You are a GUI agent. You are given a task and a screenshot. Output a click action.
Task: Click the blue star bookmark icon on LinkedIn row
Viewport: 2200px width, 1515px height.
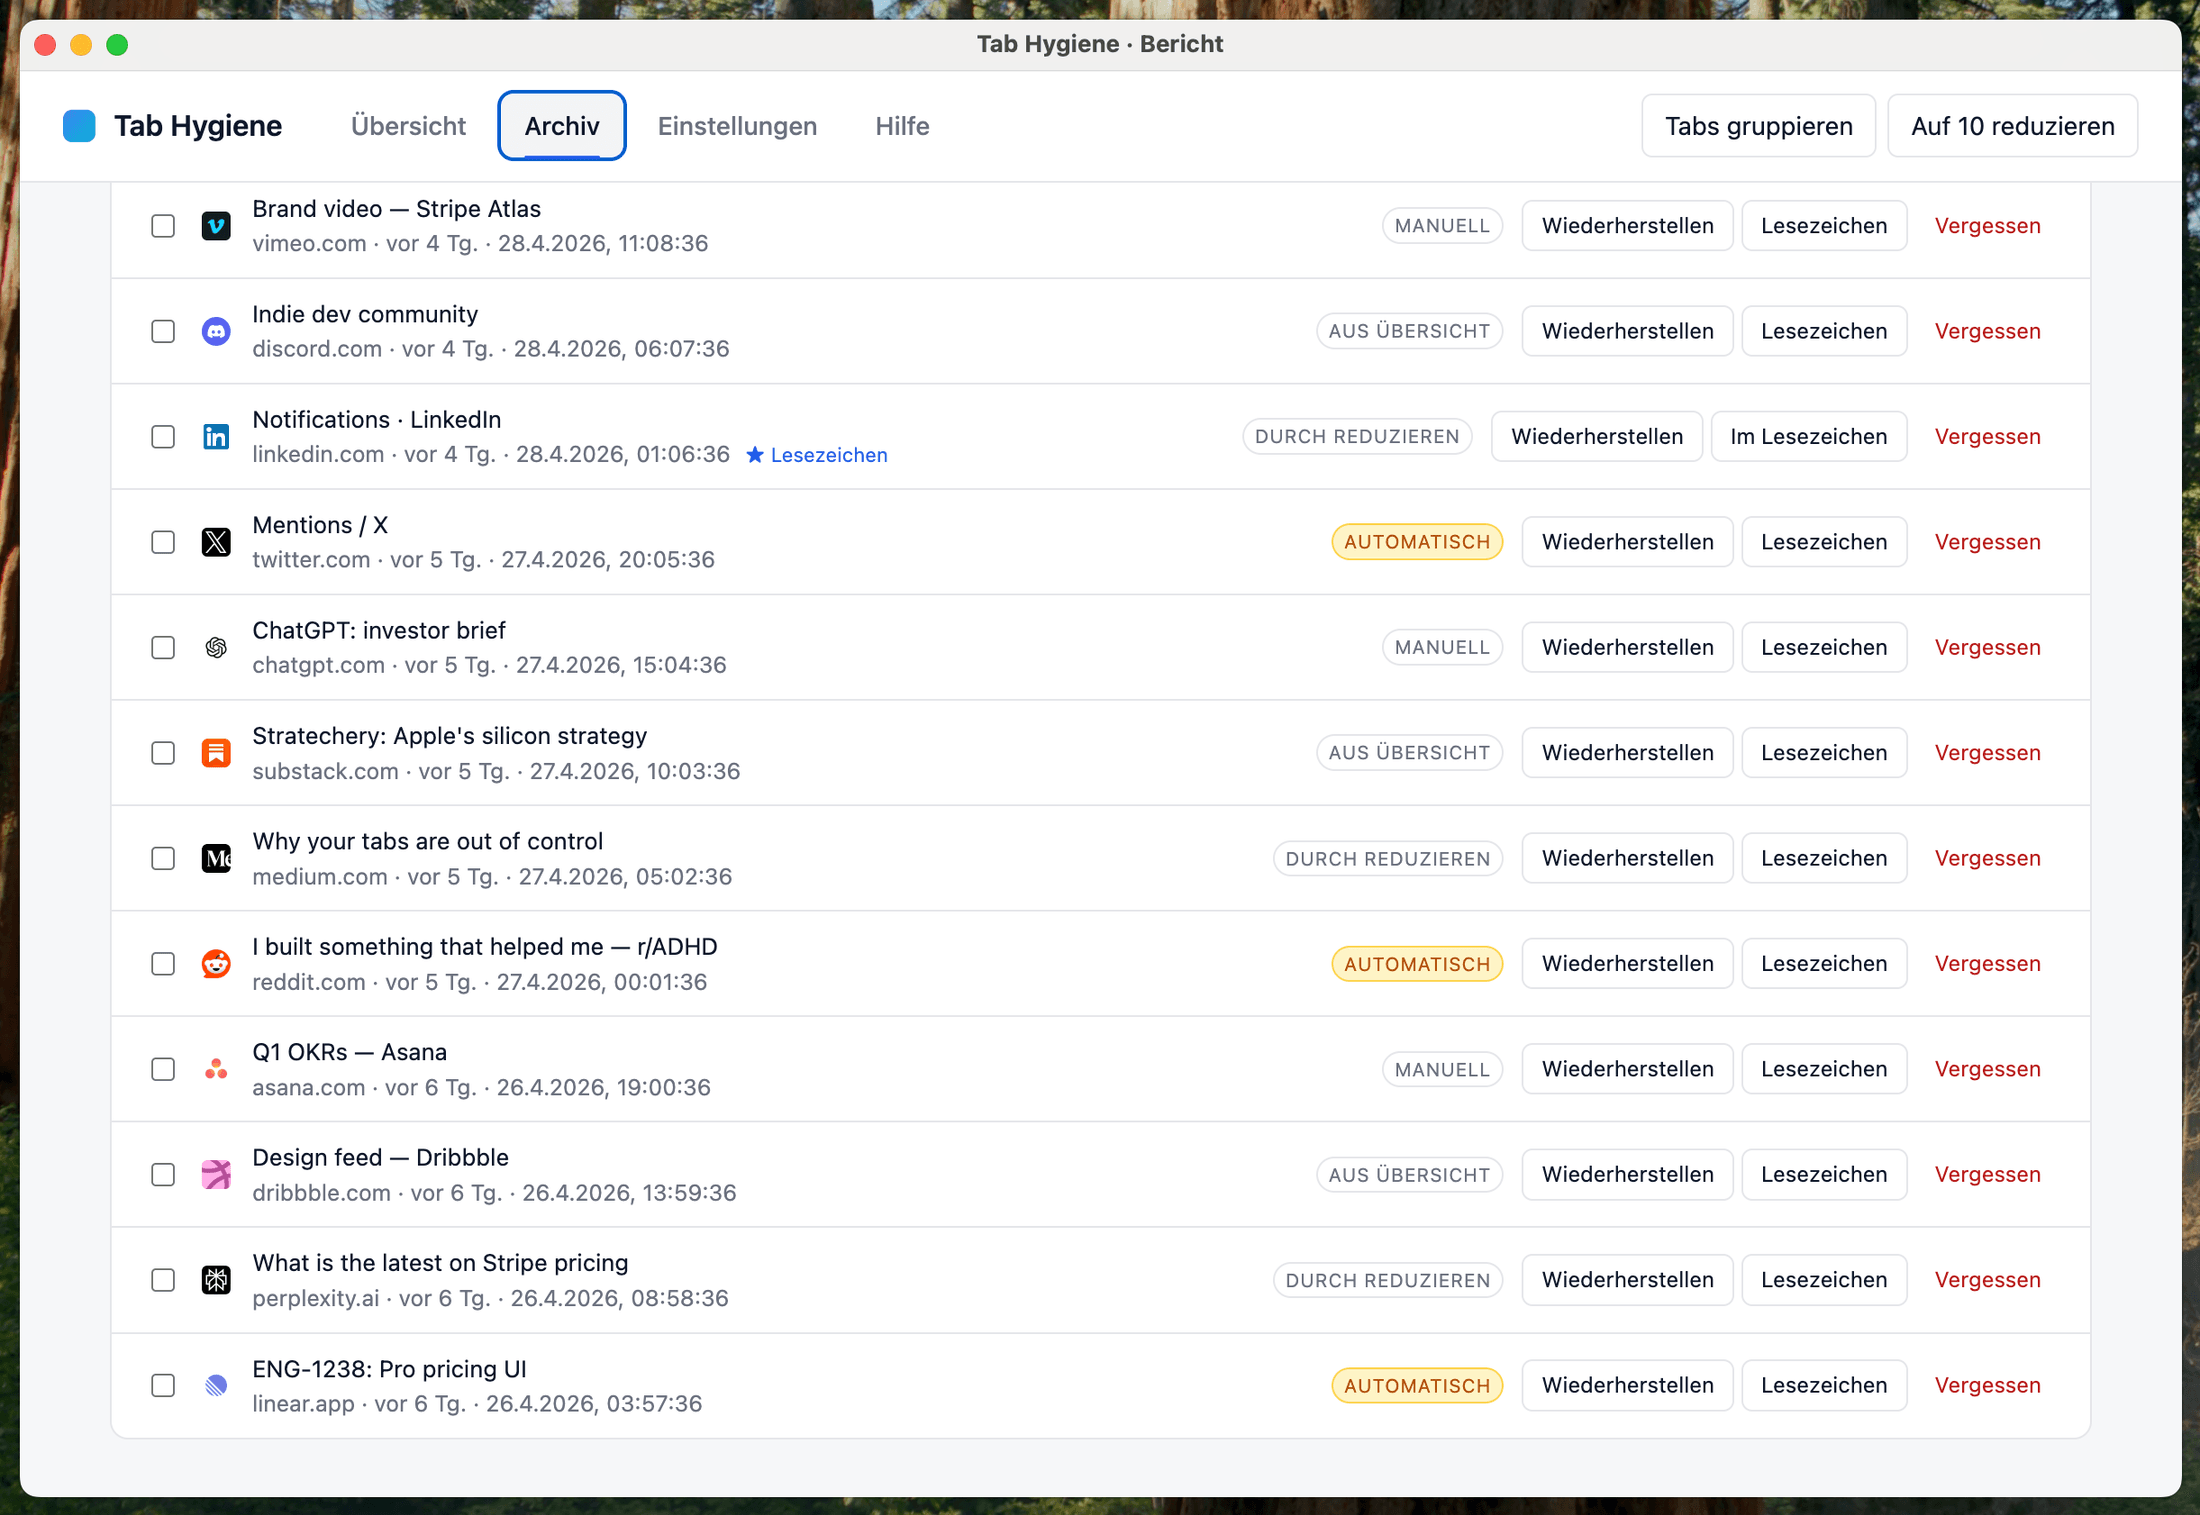(x=755, y=455)
